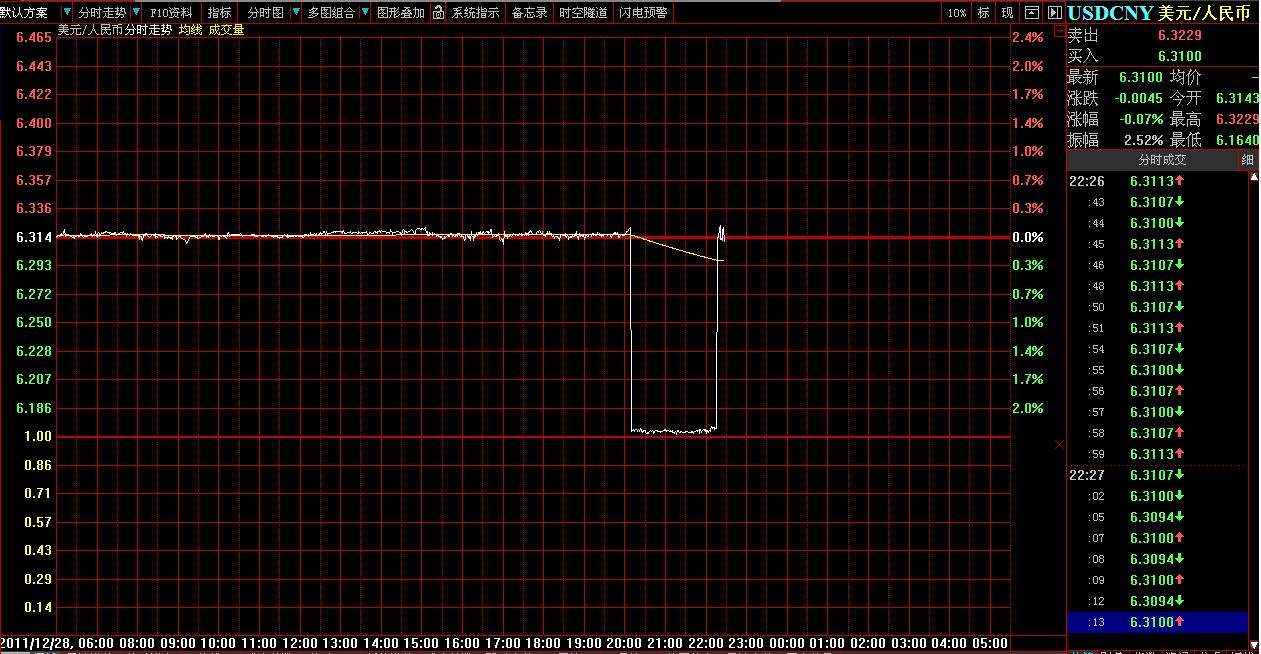The image size is (1261, 654).
Task: Select the :05 tick row at 6.3094
Action: click(x=1158, y=517)
